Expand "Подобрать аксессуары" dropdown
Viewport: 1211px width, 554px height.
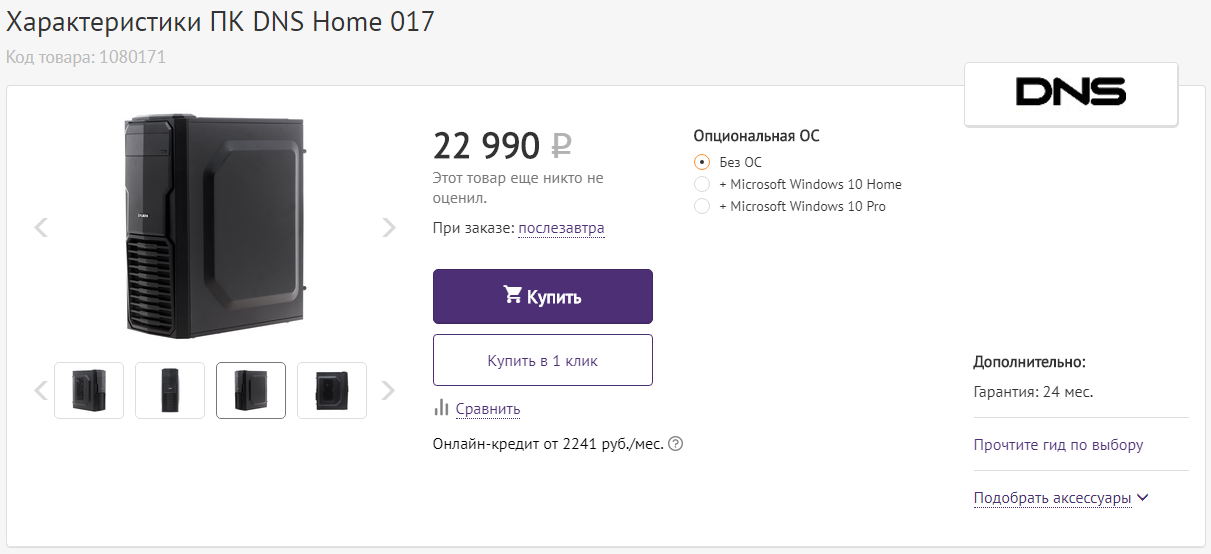tap(1060, 498)
